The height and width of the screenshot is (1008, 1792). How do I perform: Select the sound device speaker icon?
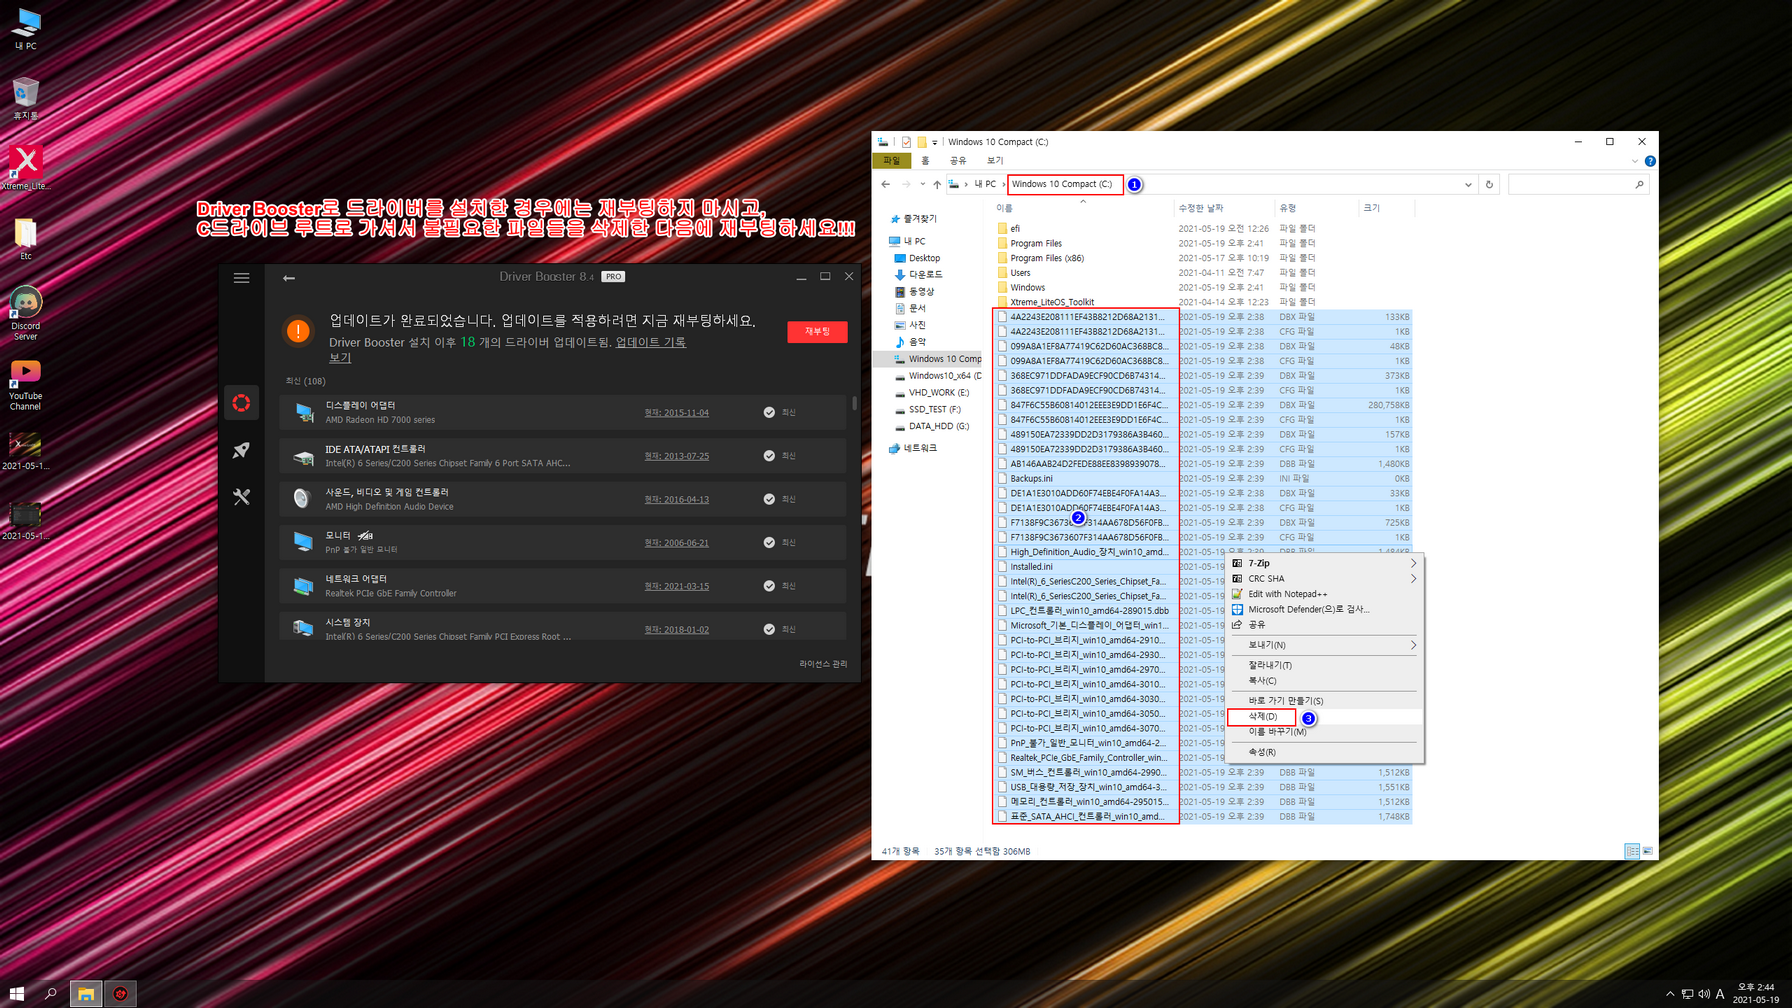pos(303,499)
